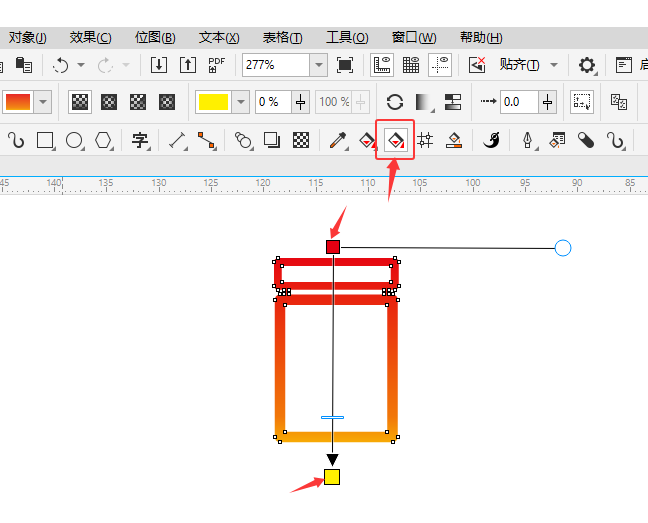The image size is (648, 523).
Task: Open the 工具(O) menu
Action: (347, 38)
